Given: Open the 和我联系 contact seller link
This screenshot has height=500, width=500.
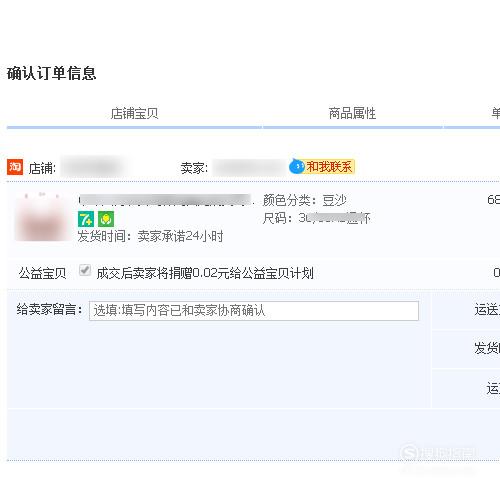Looking at the screenshot, I should (329, 167).
